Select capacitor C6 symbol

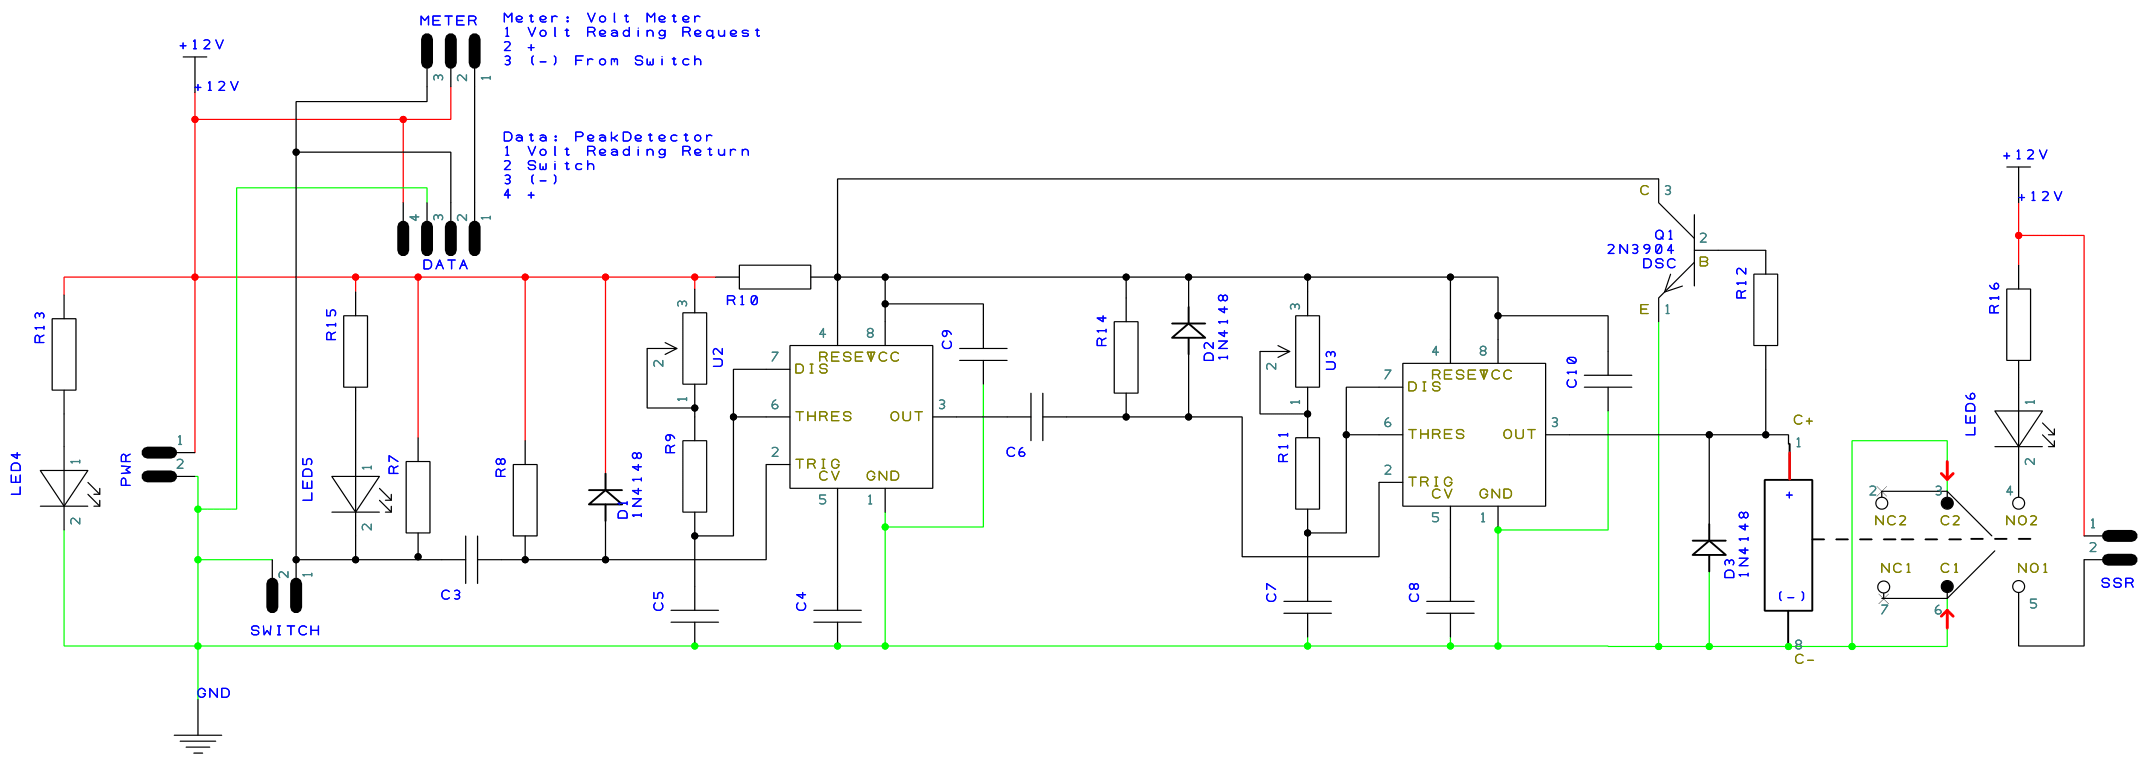click(x=1037, y=417)
